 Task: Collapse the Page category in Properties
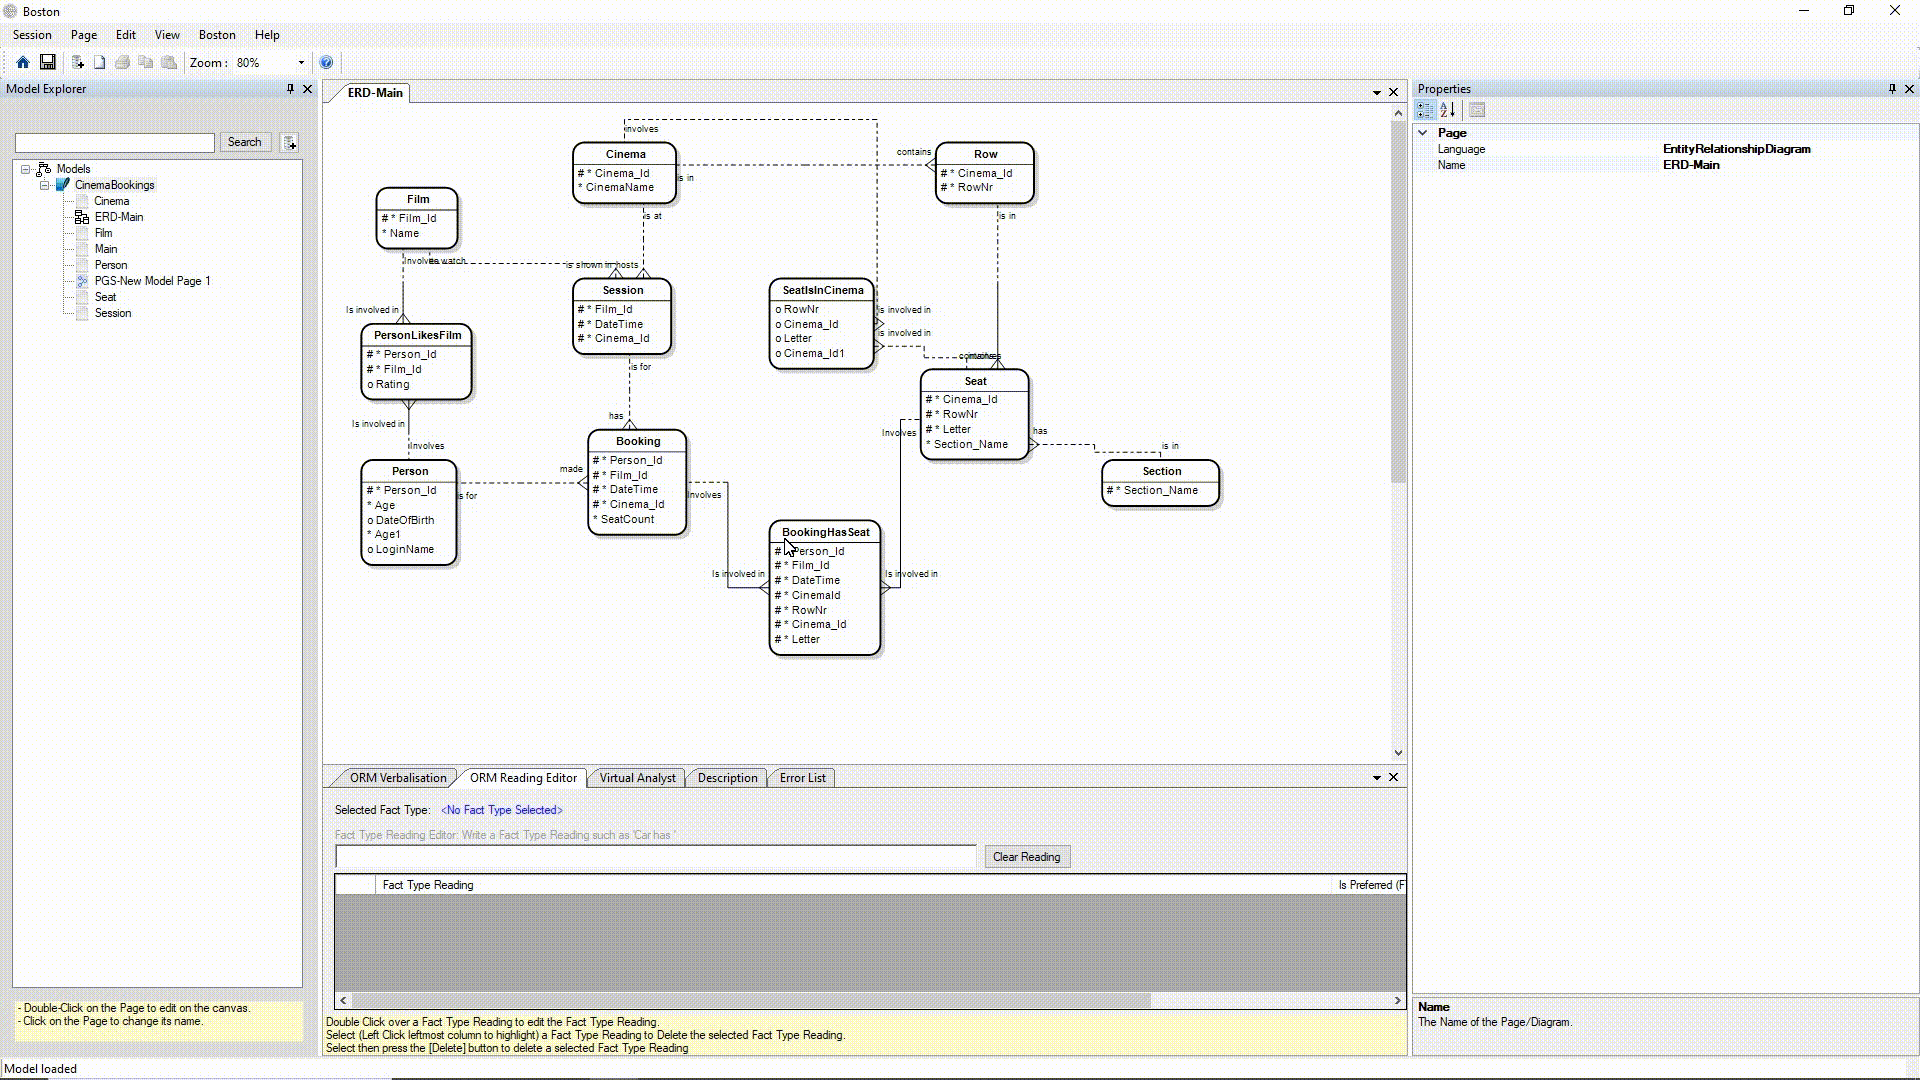1423,133
